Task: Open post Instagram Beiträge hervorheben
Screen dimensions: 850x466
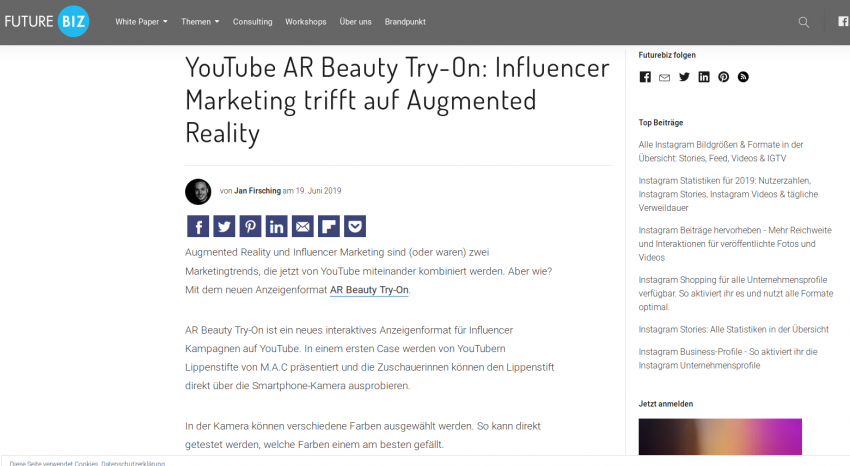Action: coord(735,244)
